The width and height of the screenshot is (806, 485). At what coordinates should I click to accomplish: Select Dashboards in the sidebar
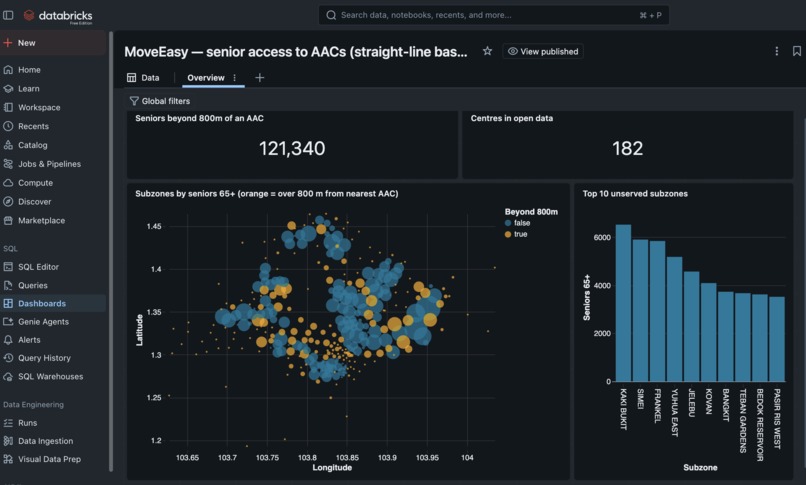coord(53,304)
